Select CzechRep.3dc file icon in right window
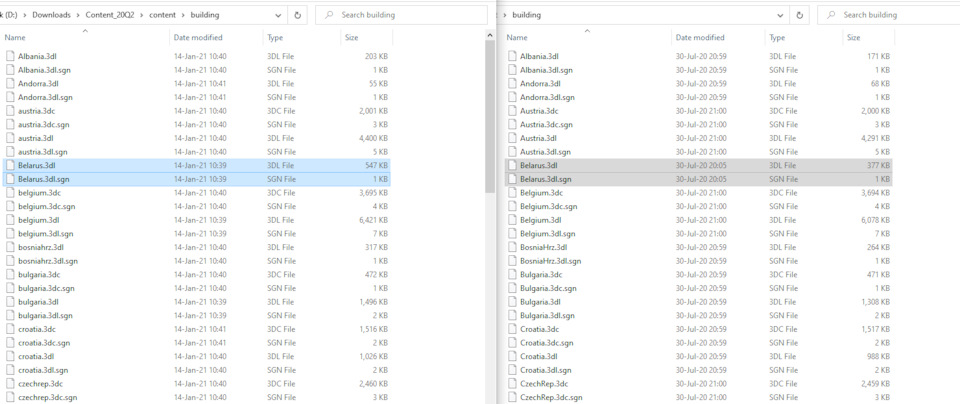This screenshot has width=960, height=404. (512, 383)
